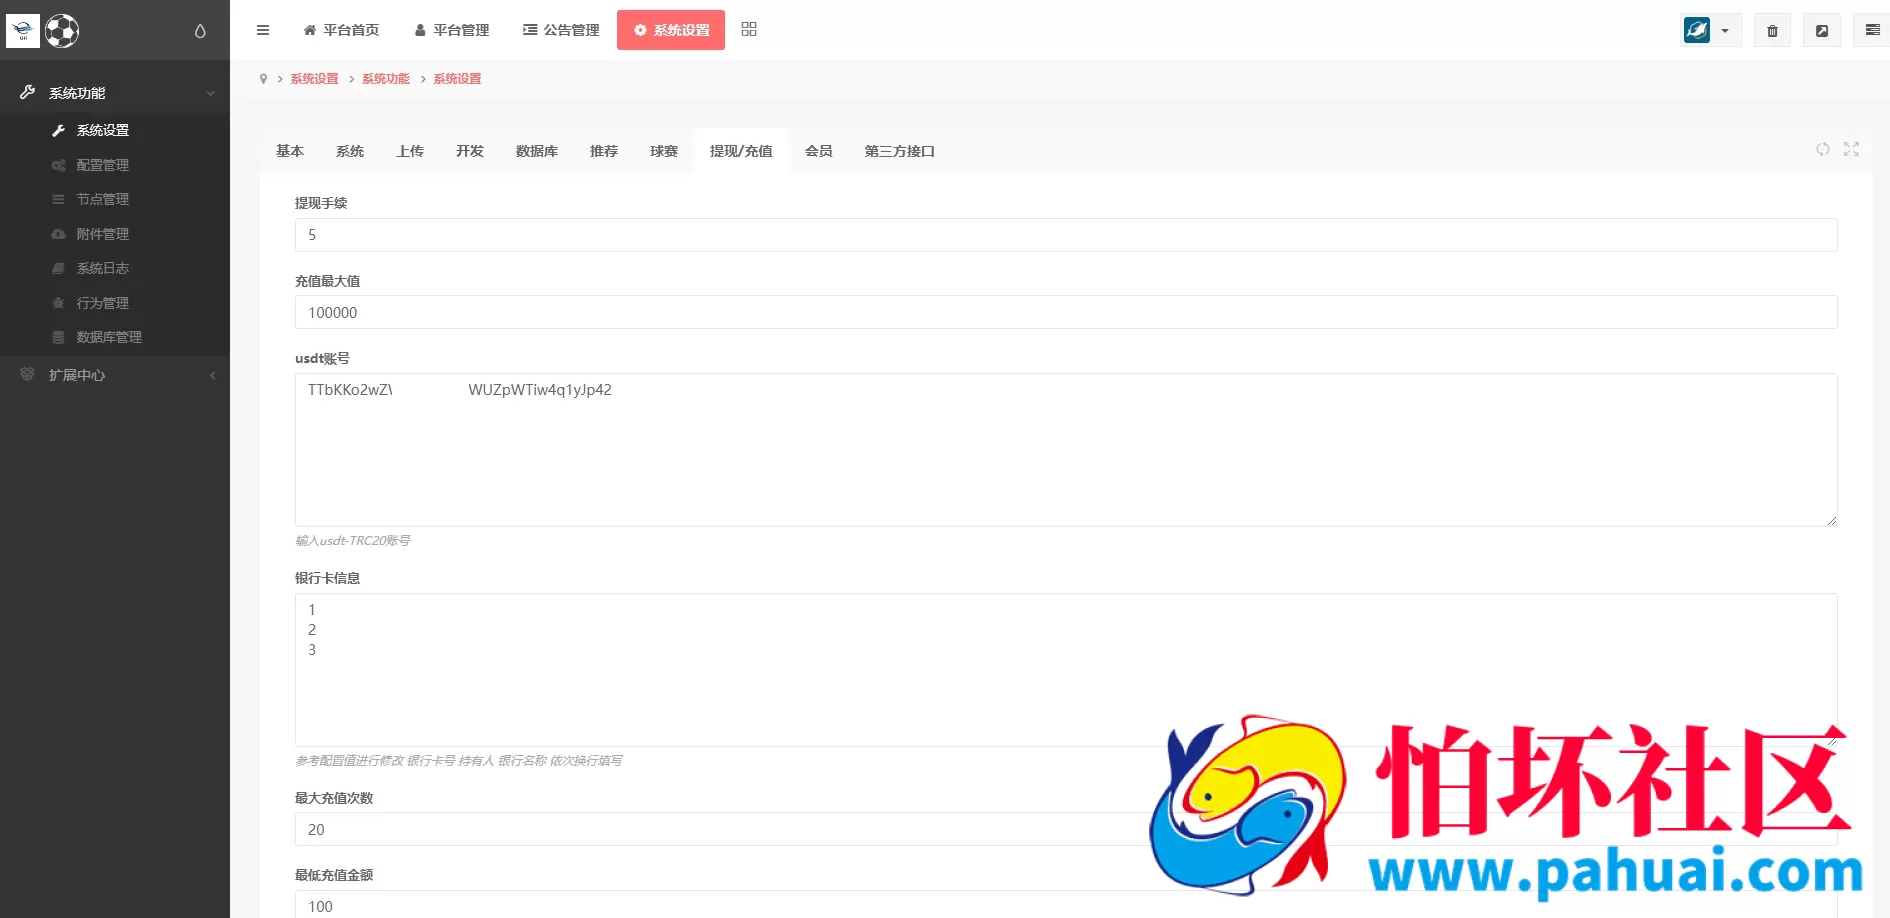The image size is (1890, 918).
Task: Switch to the 第三方接口 tab
Action: pyautogui.click(x=900, y=151)
